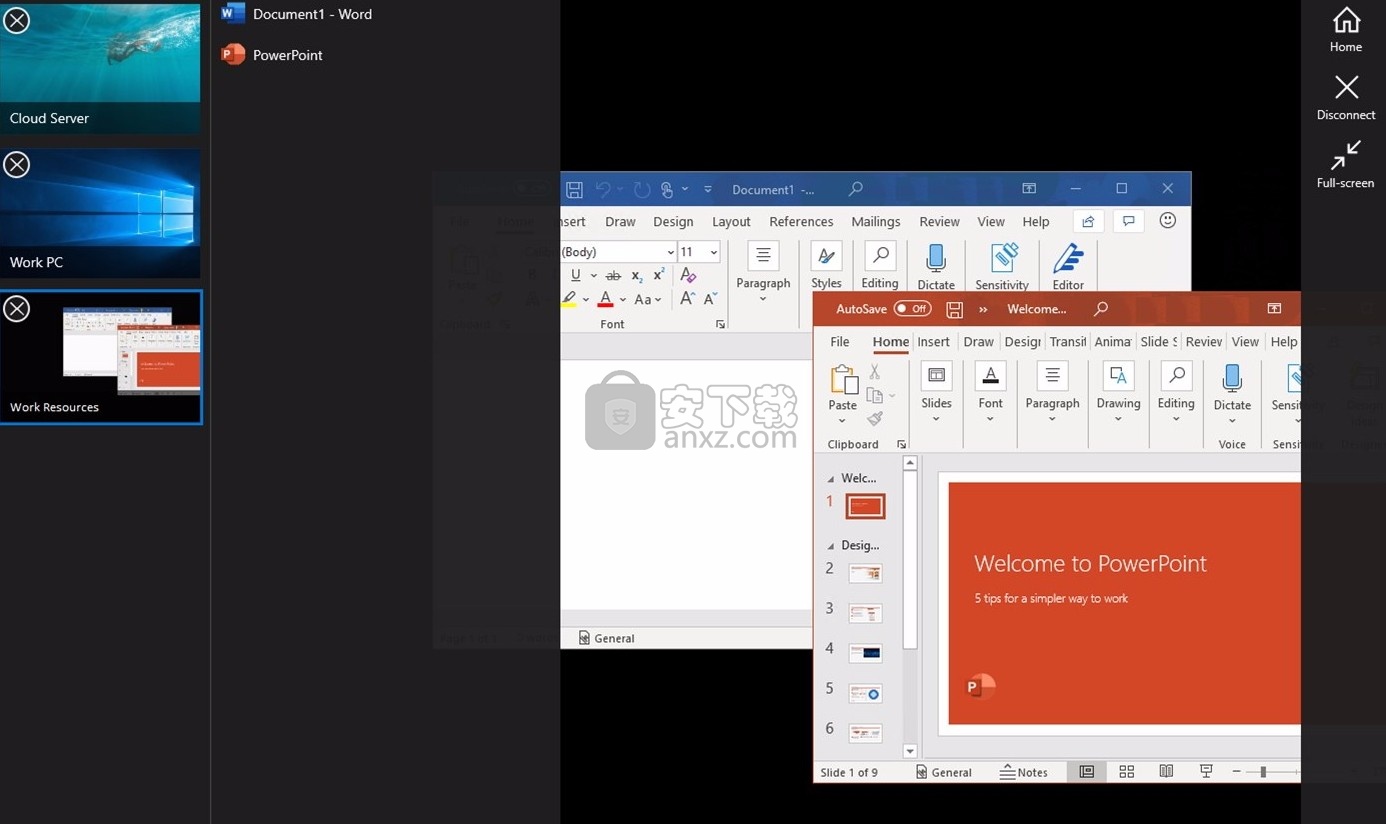Click the Shrink Font icon in Word
The width and height of the screenshot is (1386, 824).
click(x=710, y=298)
